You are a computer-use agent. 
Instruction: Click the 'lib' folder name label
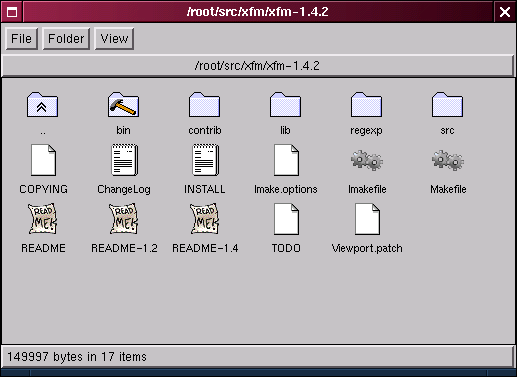(285, 130)
